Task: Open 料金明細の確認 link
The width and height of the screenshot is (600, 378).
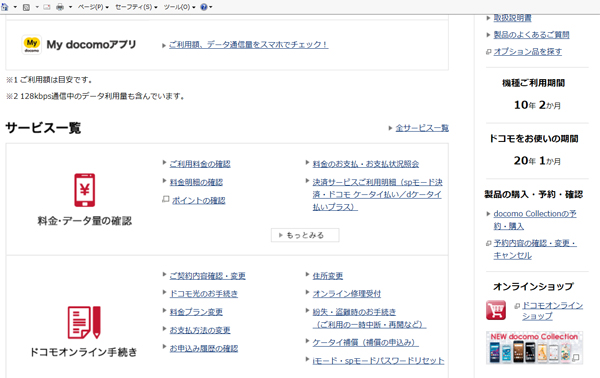Action: click(196, 182)
